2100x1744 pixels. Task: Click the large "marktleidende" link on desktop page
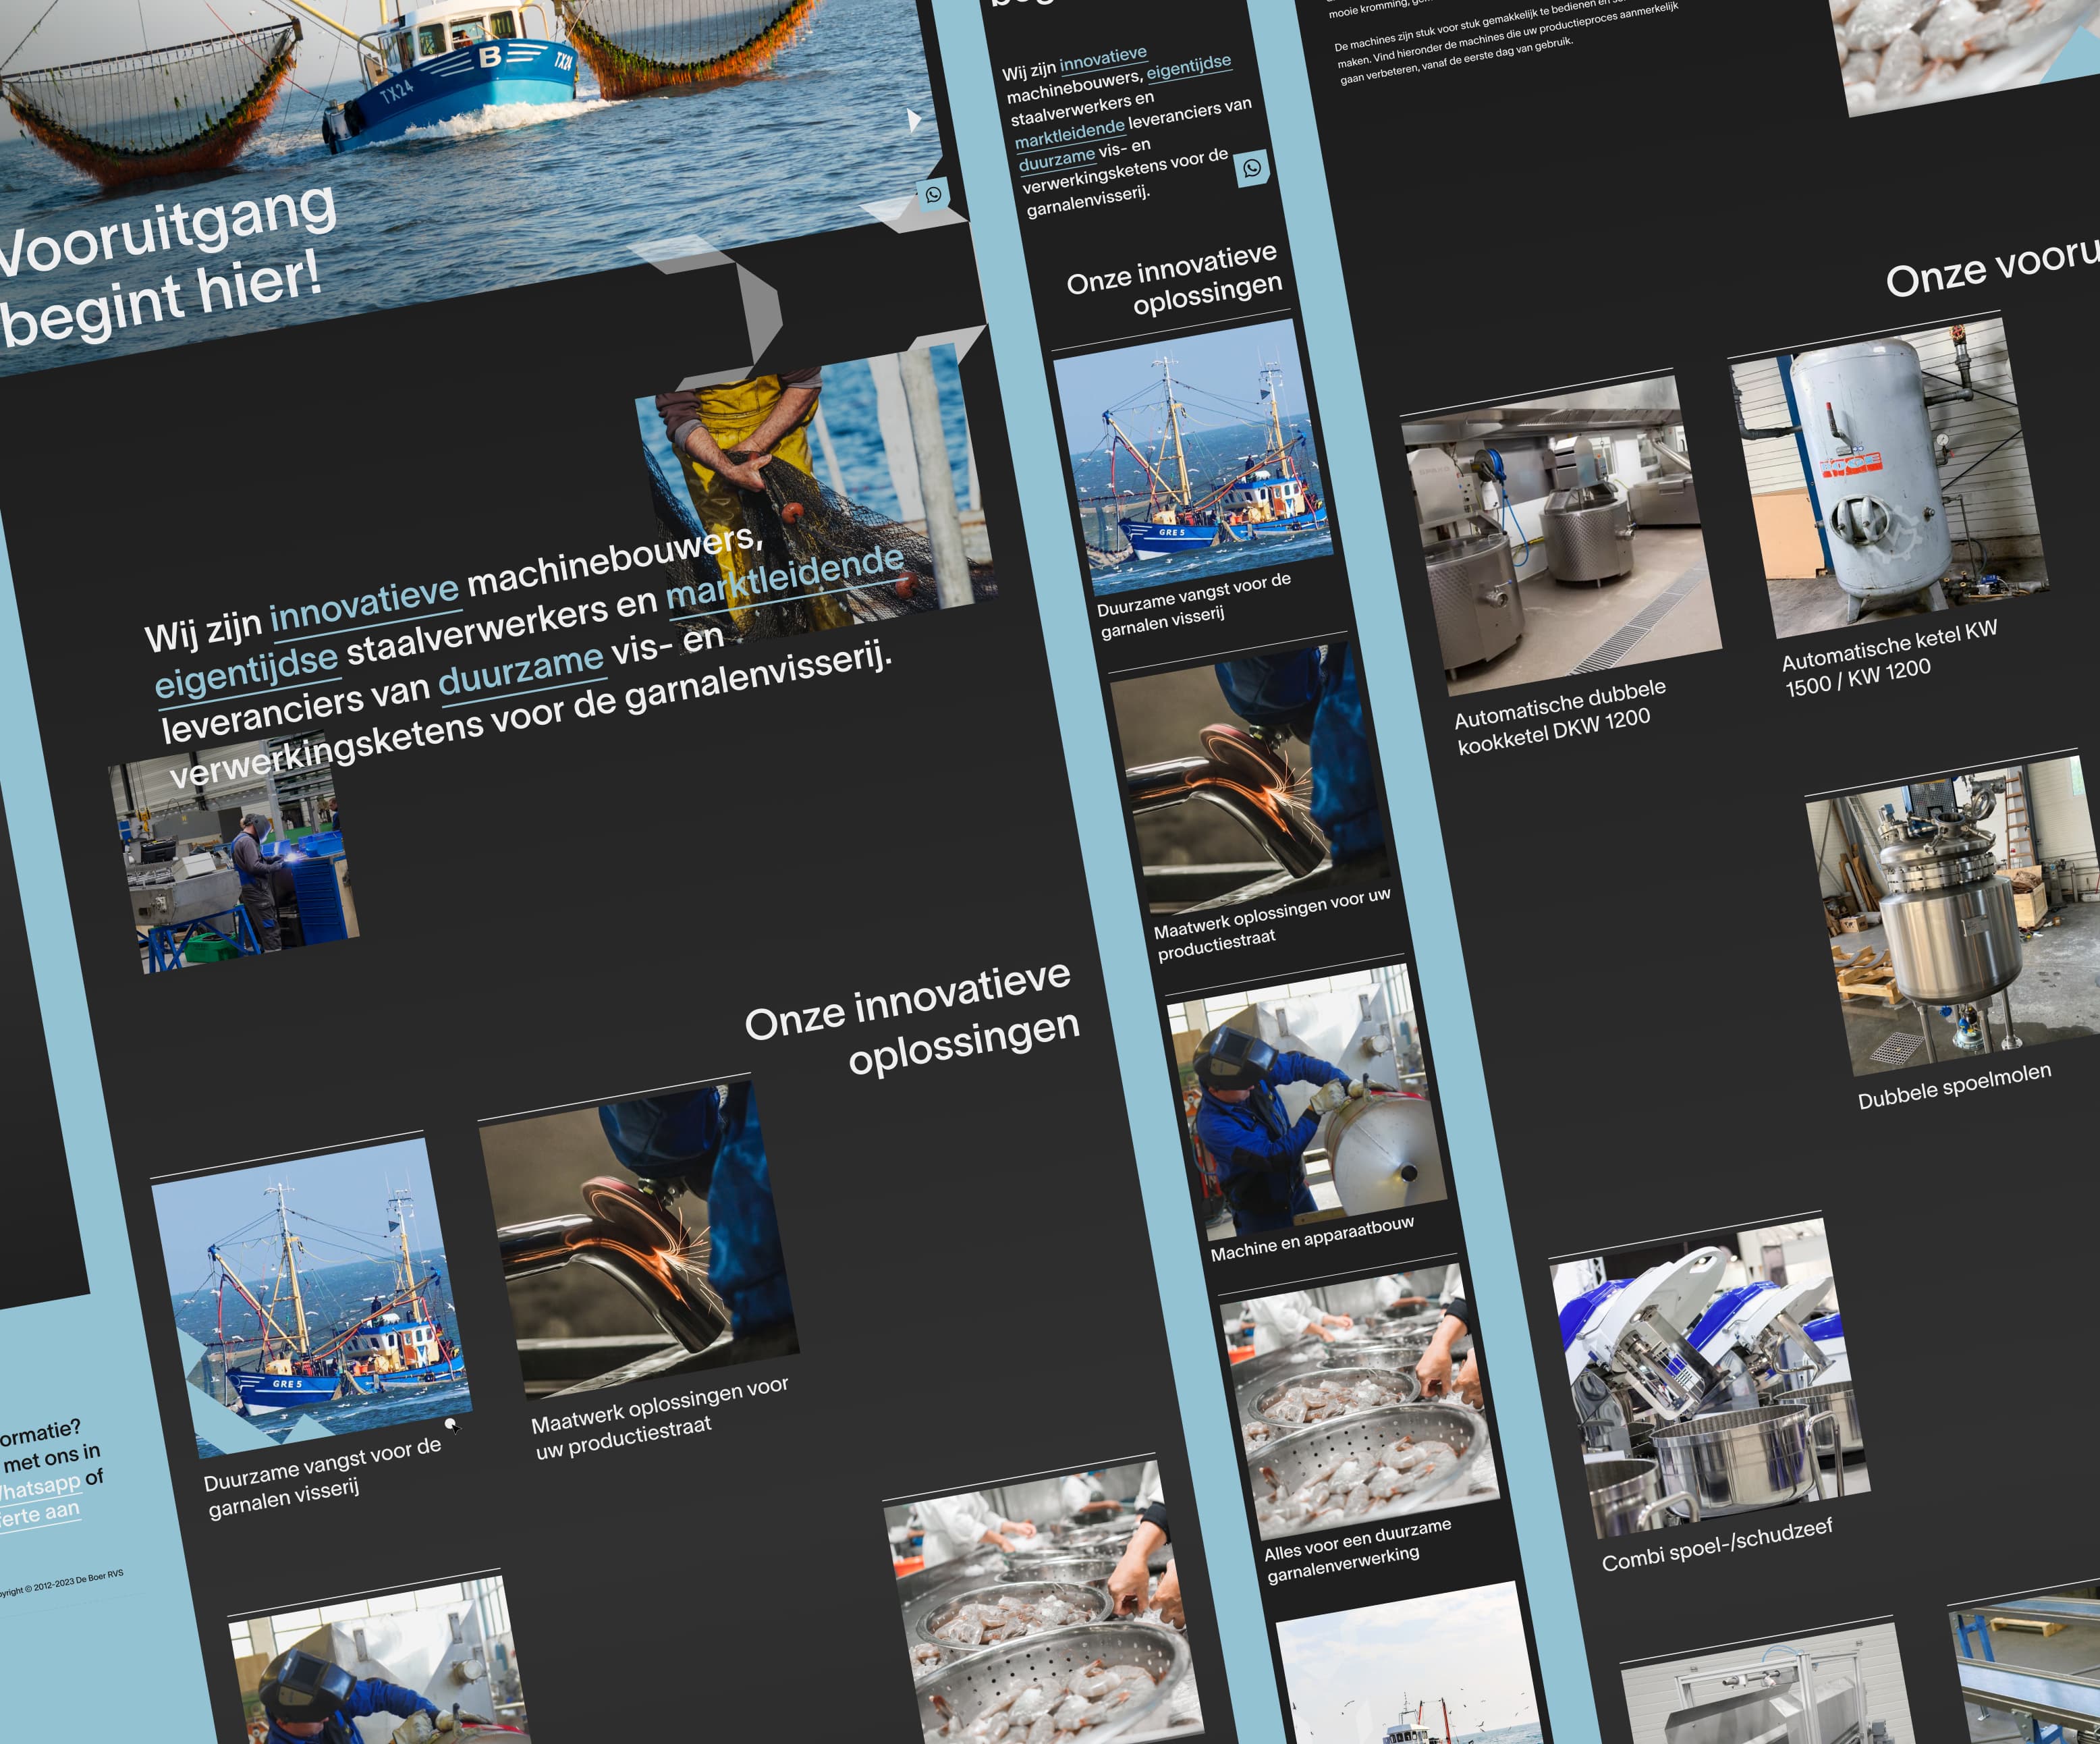coord(786,578)
